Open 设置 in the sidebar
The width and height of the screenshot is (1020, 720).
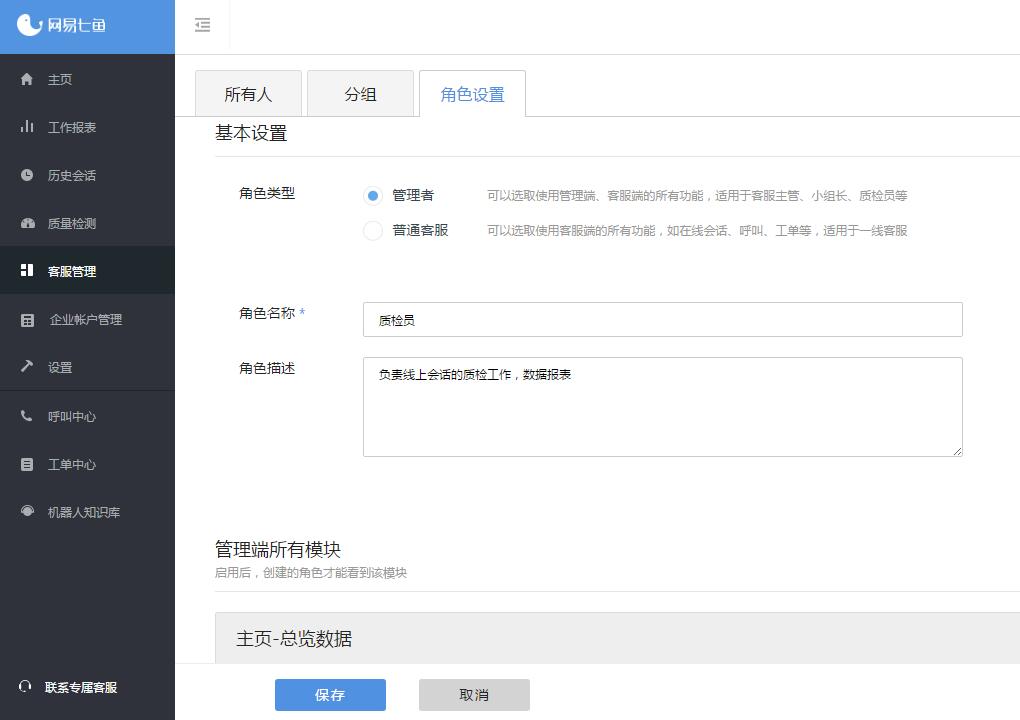pyautogui.click(x=87, y=367)
